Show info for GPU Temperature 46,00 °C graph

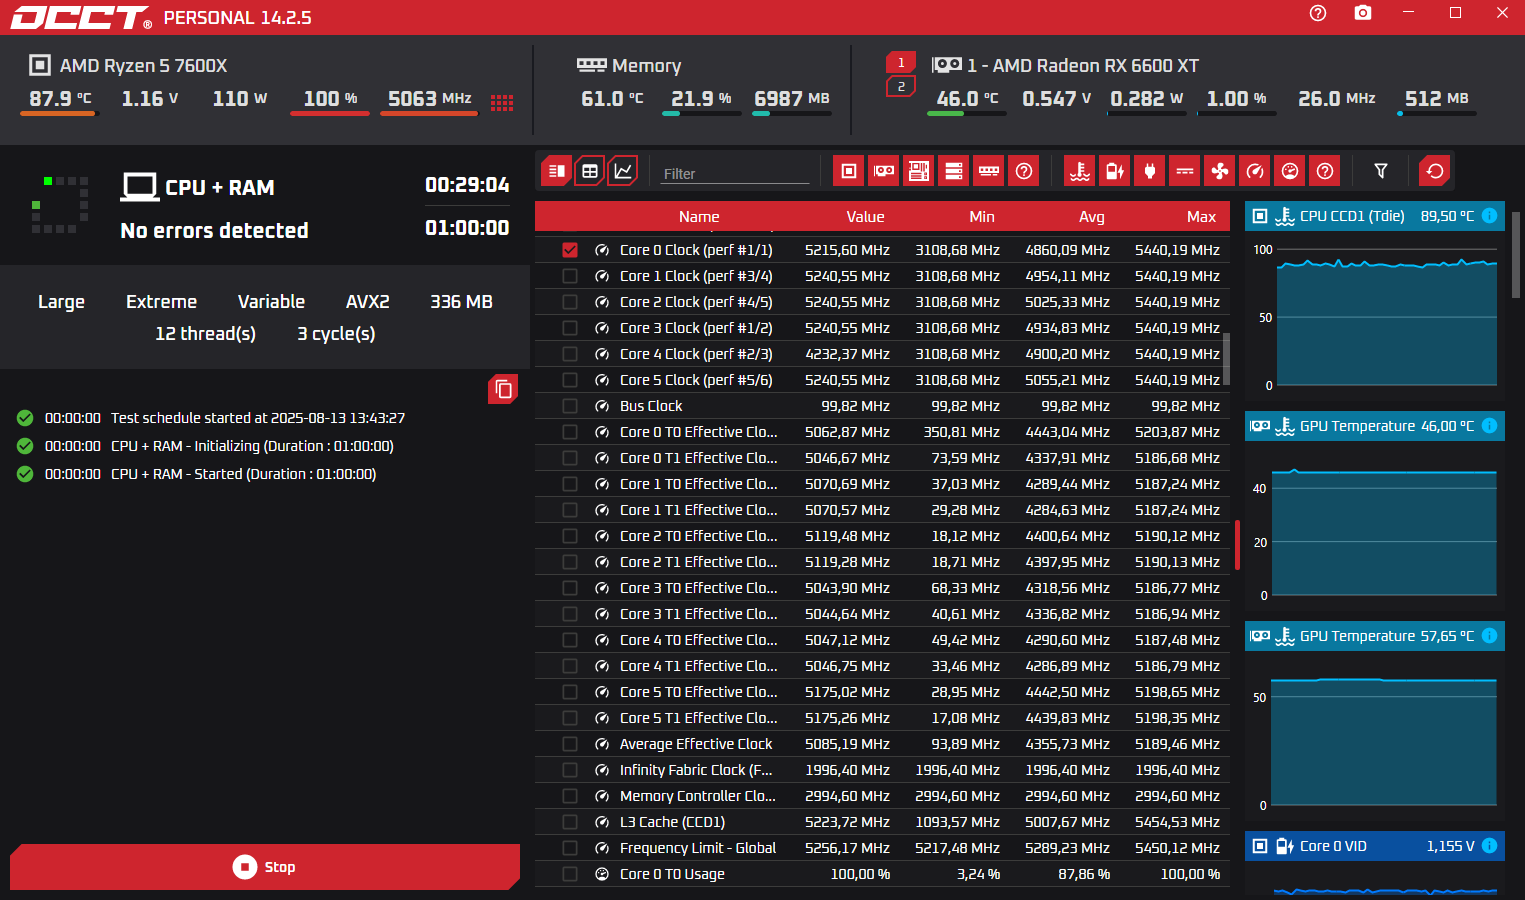coord(1489,426)
